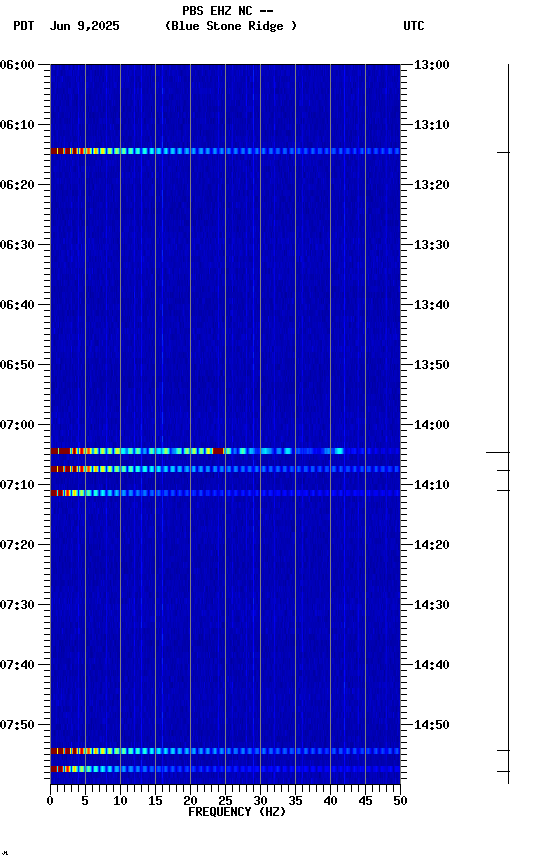
Task: Click the seismogram trace spike near 14:07 UTC
Action: (503, 471)
